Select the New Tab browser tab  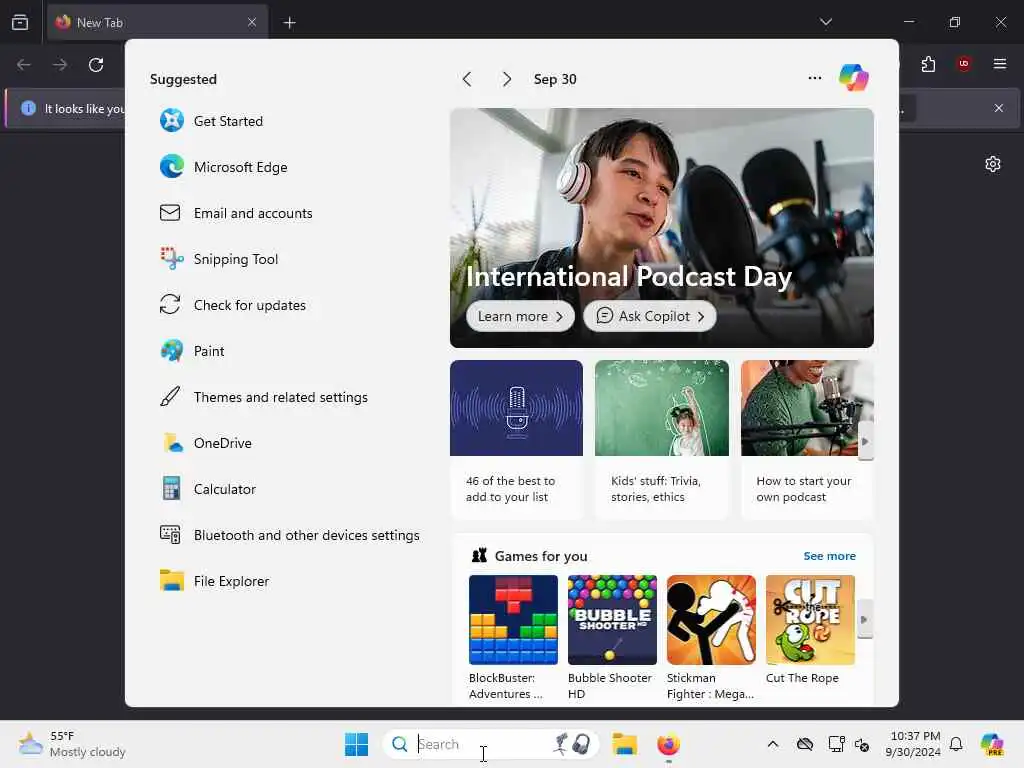pos(157,22)
